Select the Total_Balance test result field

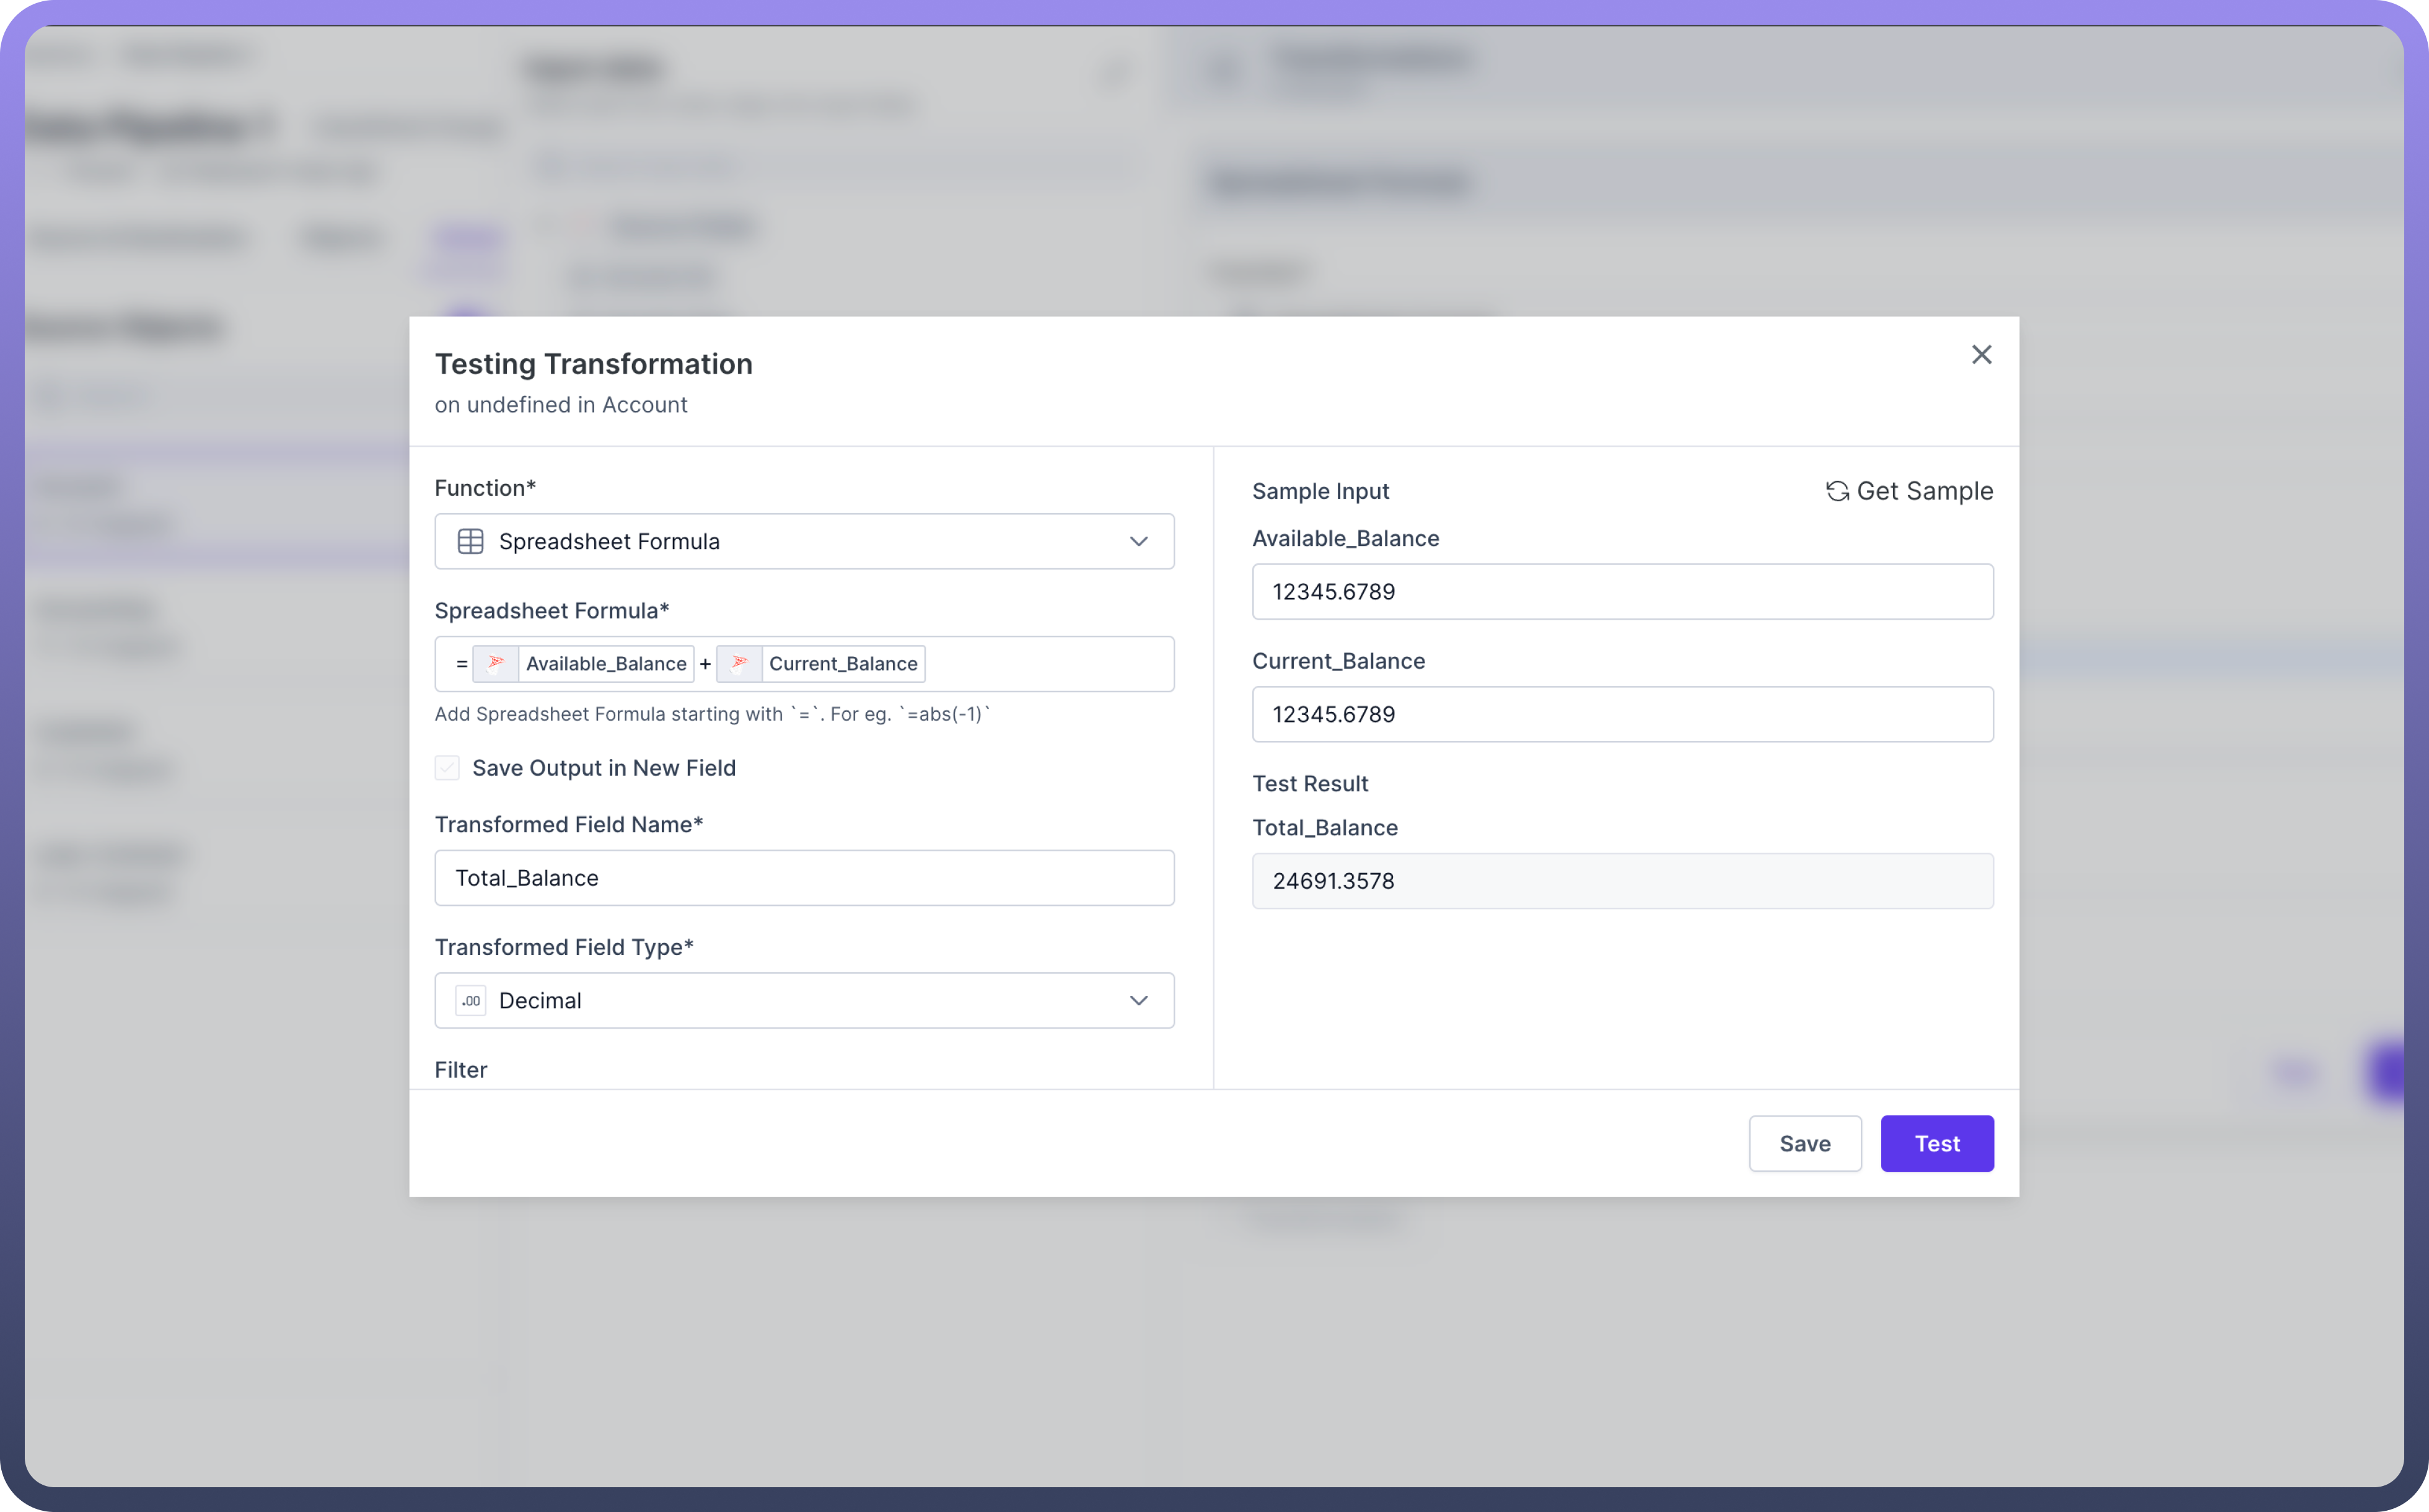(1622, 881)
